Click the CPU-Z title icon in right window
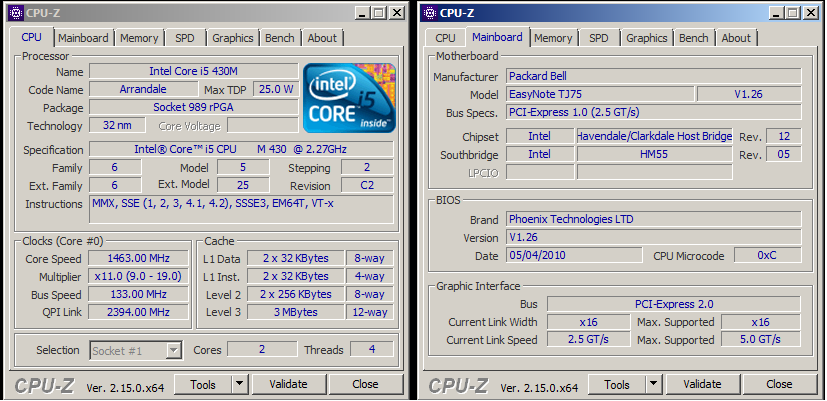827x401 pixels. click(430, 12)
